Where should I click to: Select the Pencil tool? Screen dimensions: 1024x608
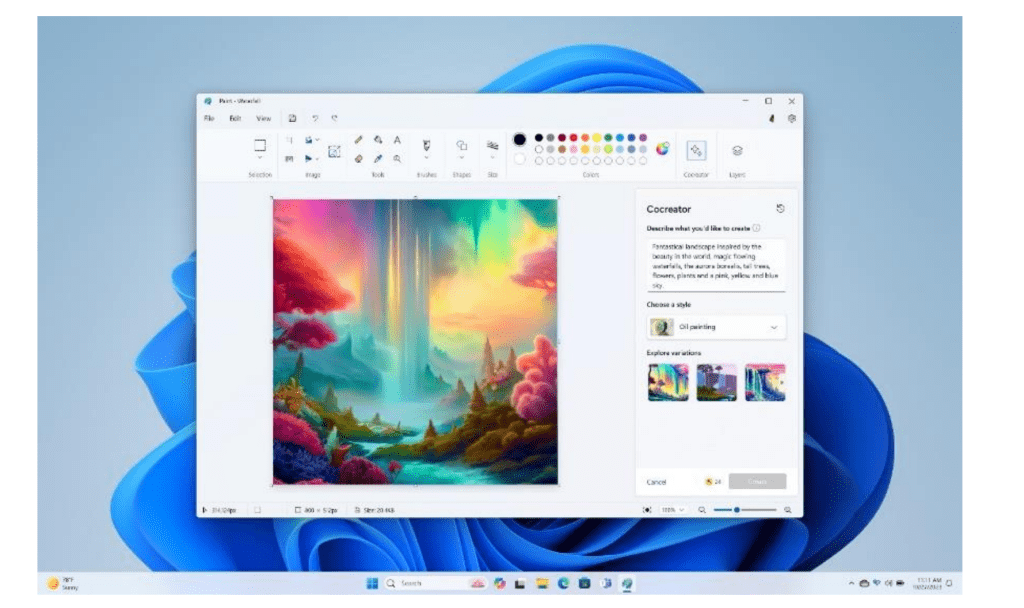[x=360, y=140]
